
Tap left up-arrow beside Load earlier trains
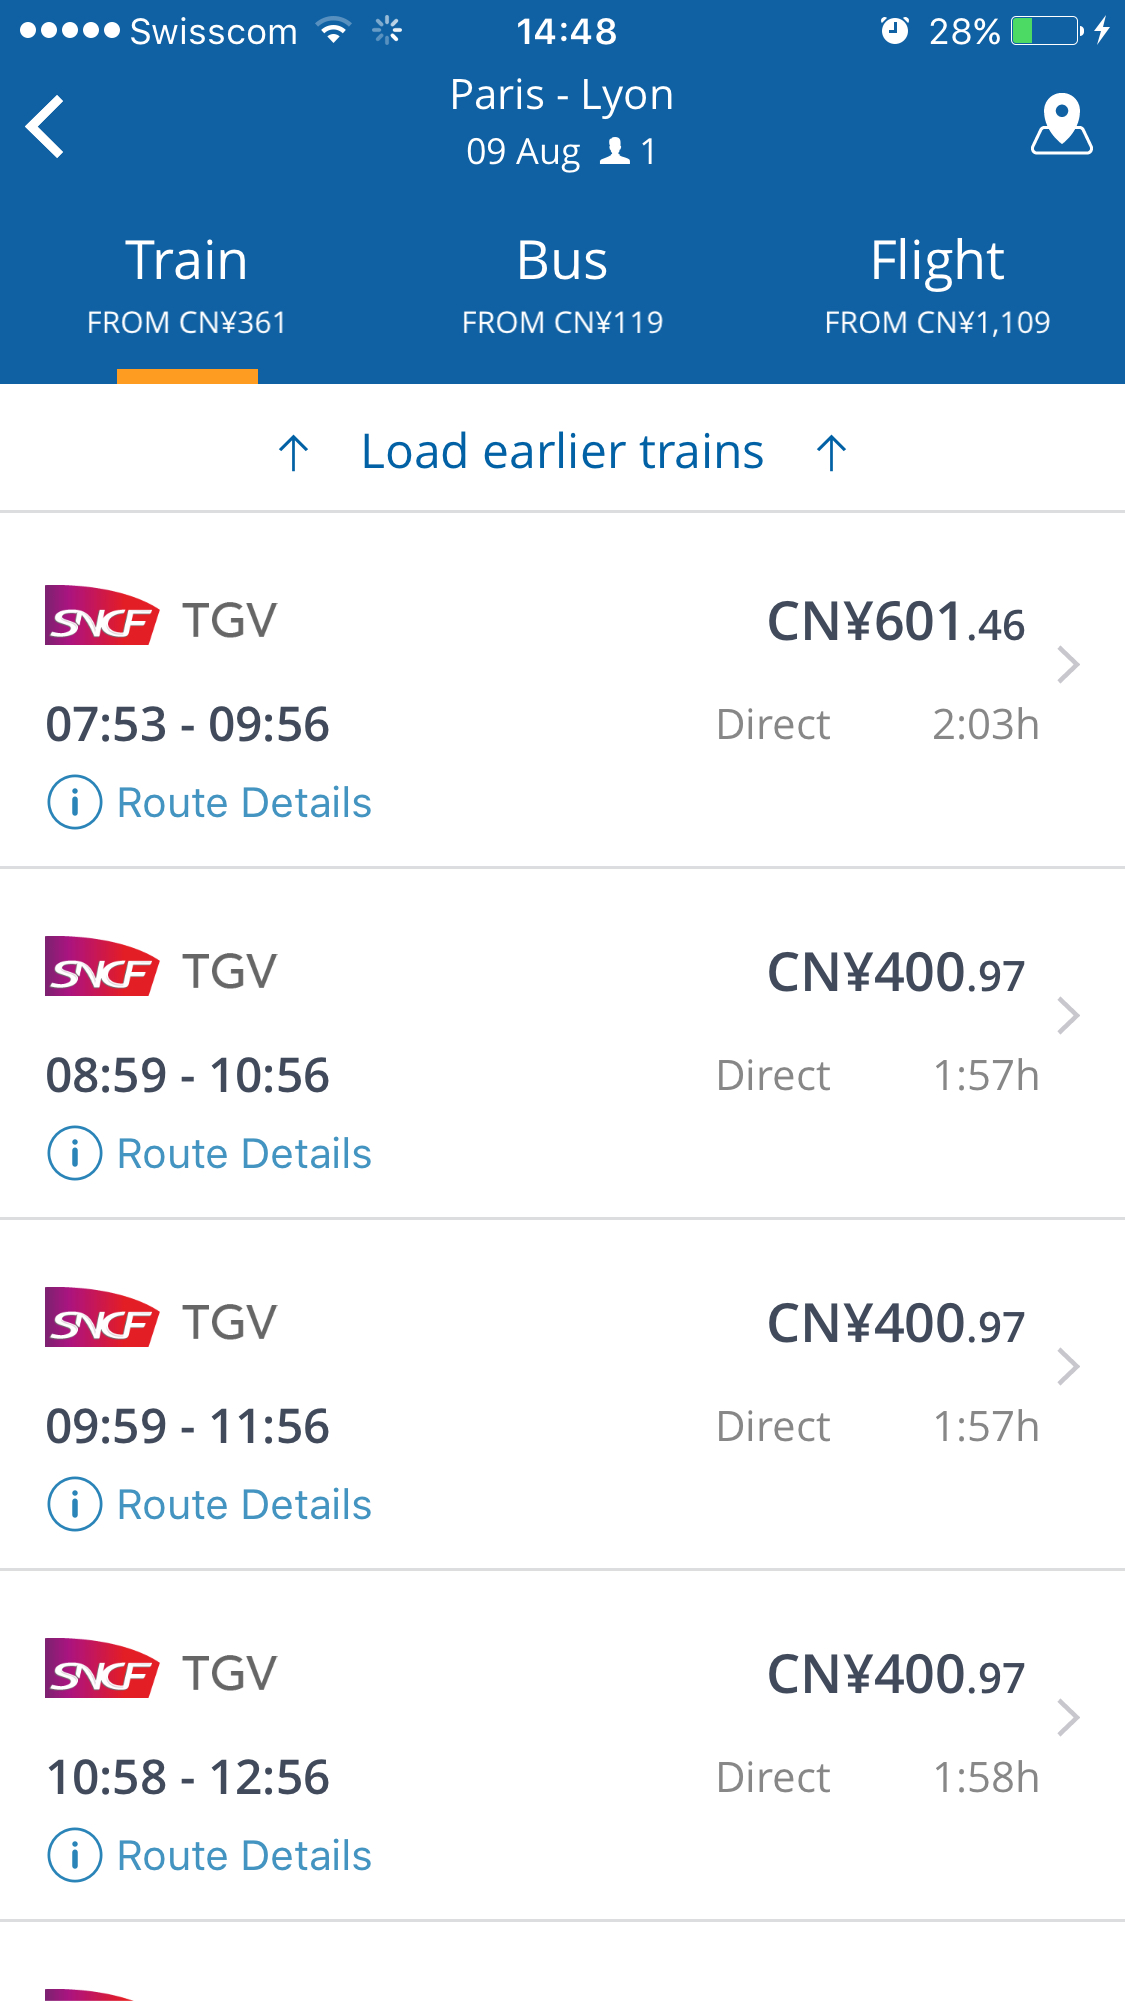point(293,453)
